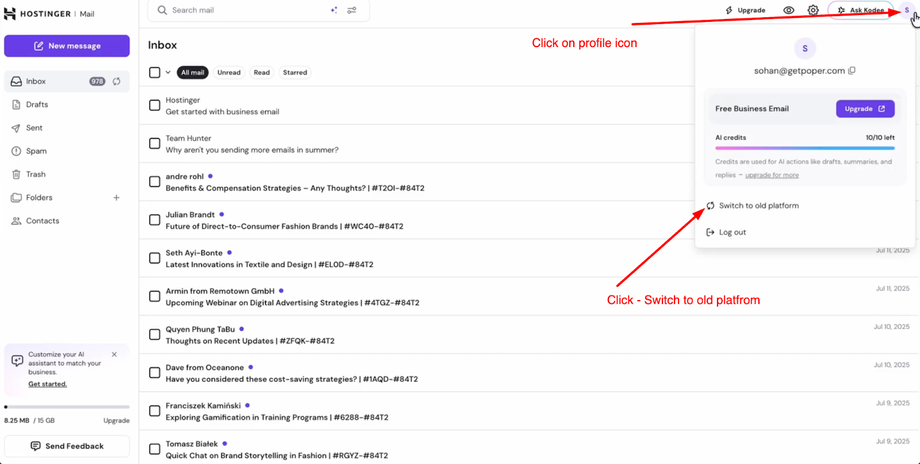This screenshot has height=464, width=920.
Task: Check the Dave from Oceanone email checkbox
Action: (154, 372)
